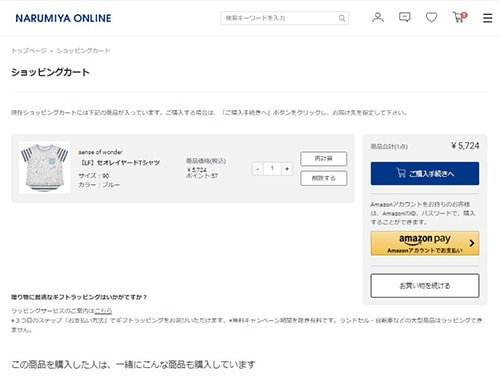500x378 pixels.
Task: Click the カラー：ブルー color text
Action: click(x=99, y=185)
